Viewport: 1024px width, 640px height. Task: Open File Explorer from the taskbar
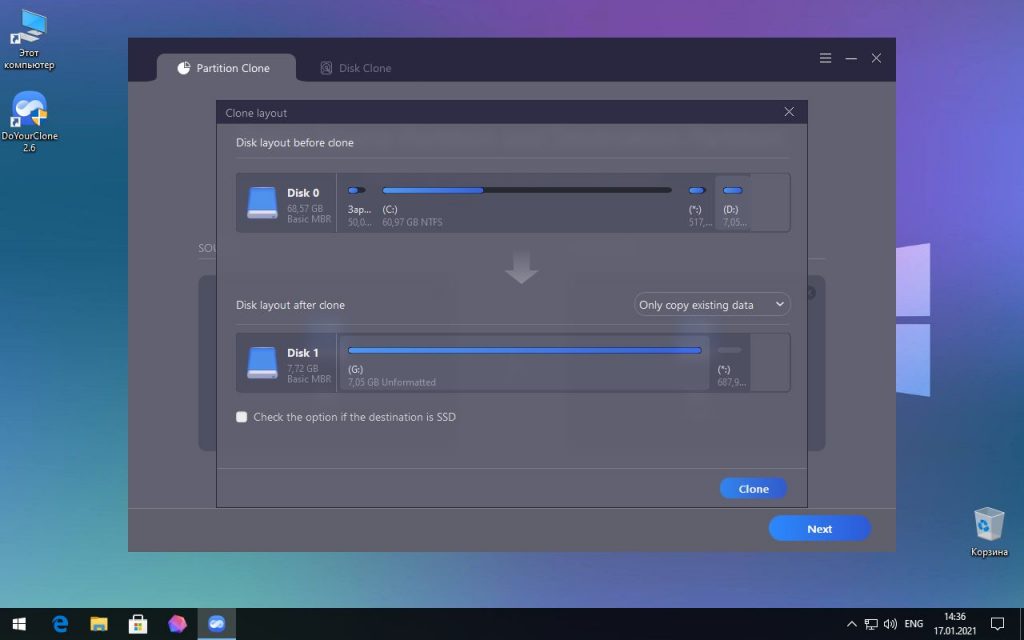pos(99,624)
